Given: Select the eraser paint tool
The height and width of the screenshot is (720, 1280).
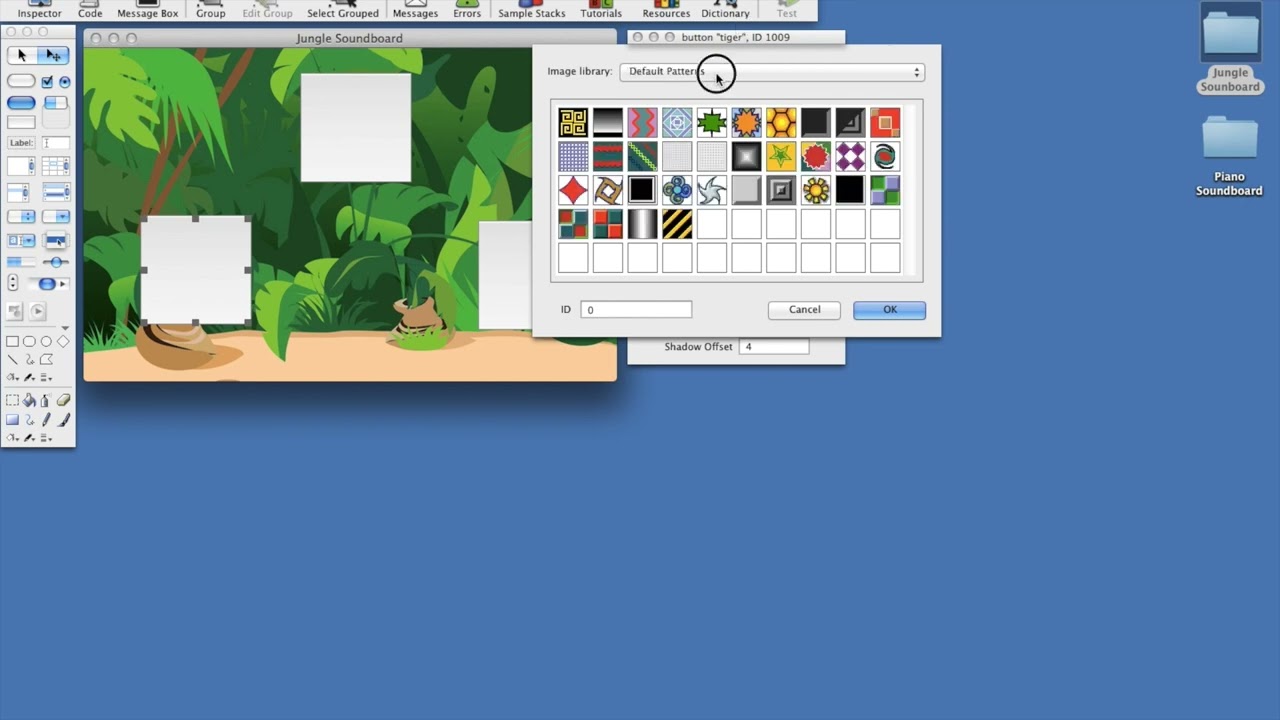Looking at the screenshot, I should [x=63, y=400].
